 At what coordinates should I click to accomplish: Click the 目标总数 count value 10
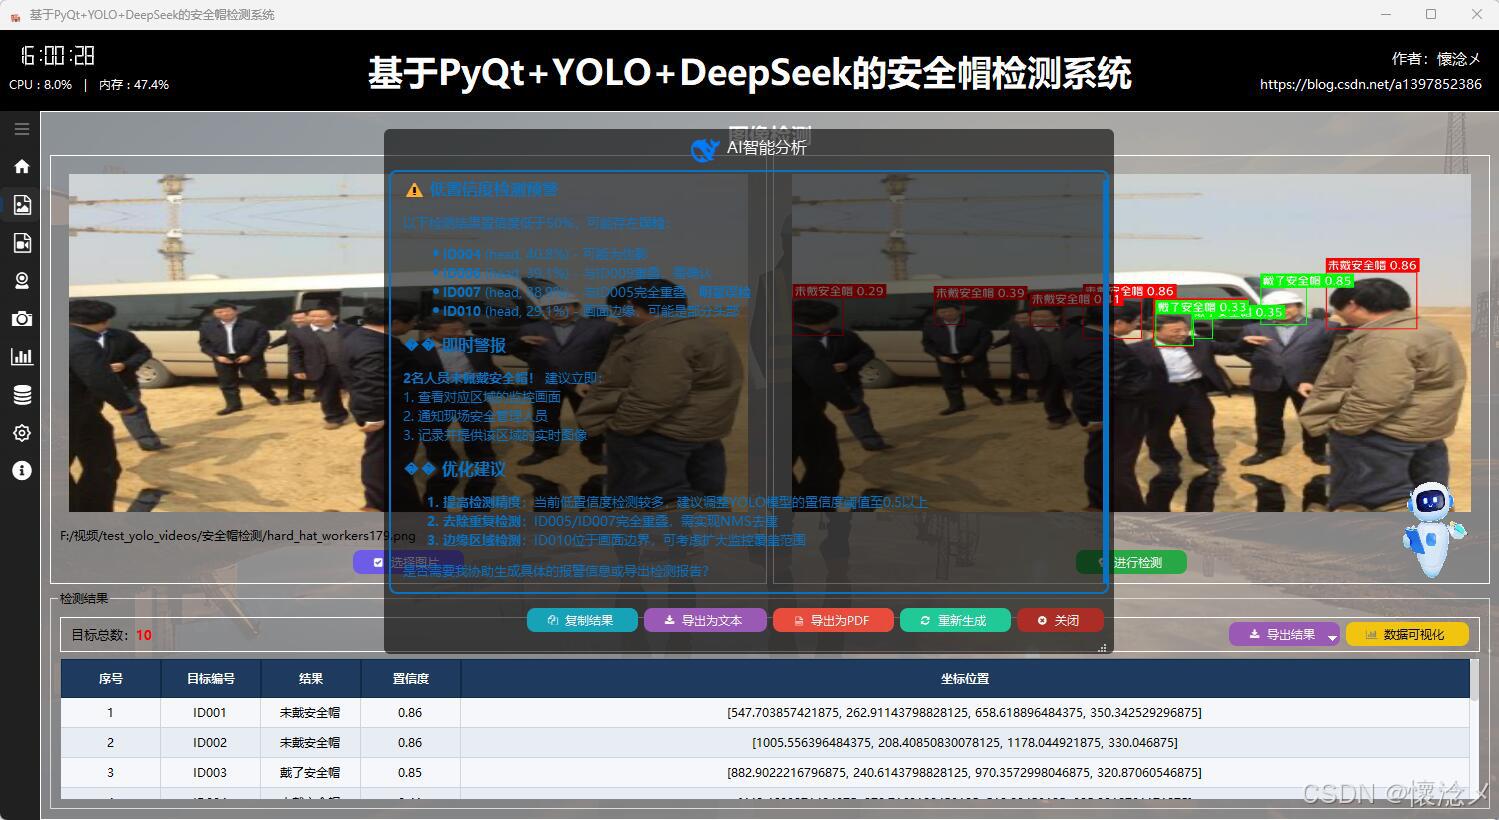click(144, 635)
